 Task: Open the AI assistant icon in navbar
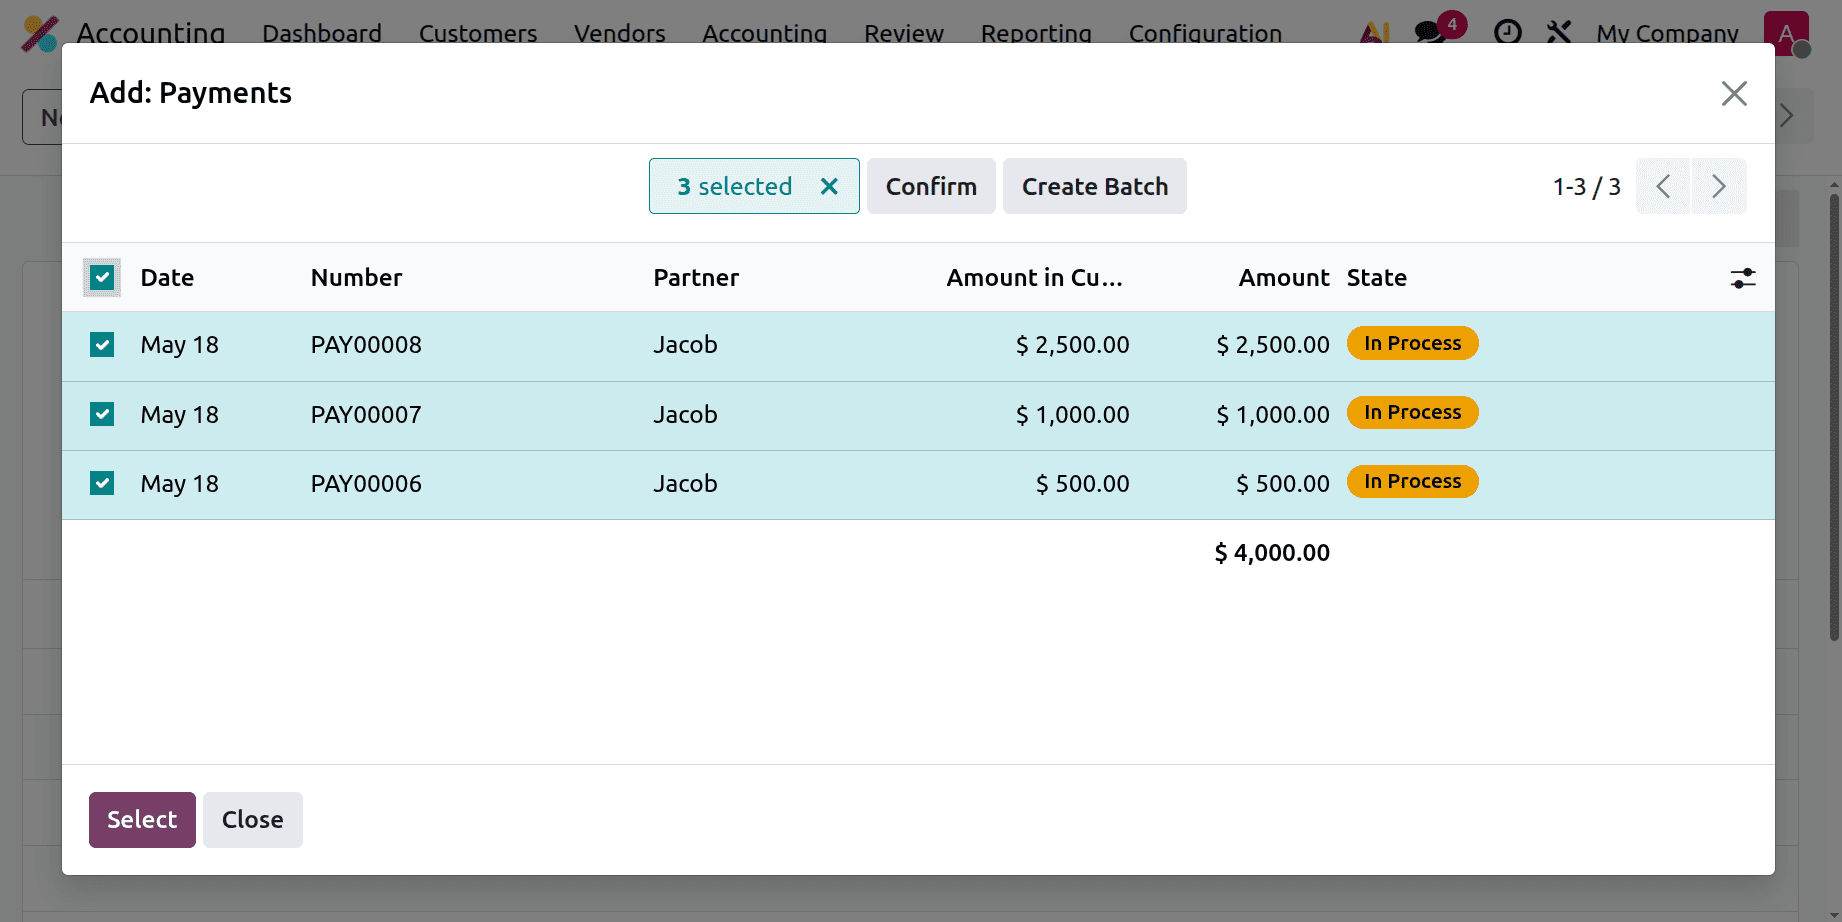click(1375, 33)
